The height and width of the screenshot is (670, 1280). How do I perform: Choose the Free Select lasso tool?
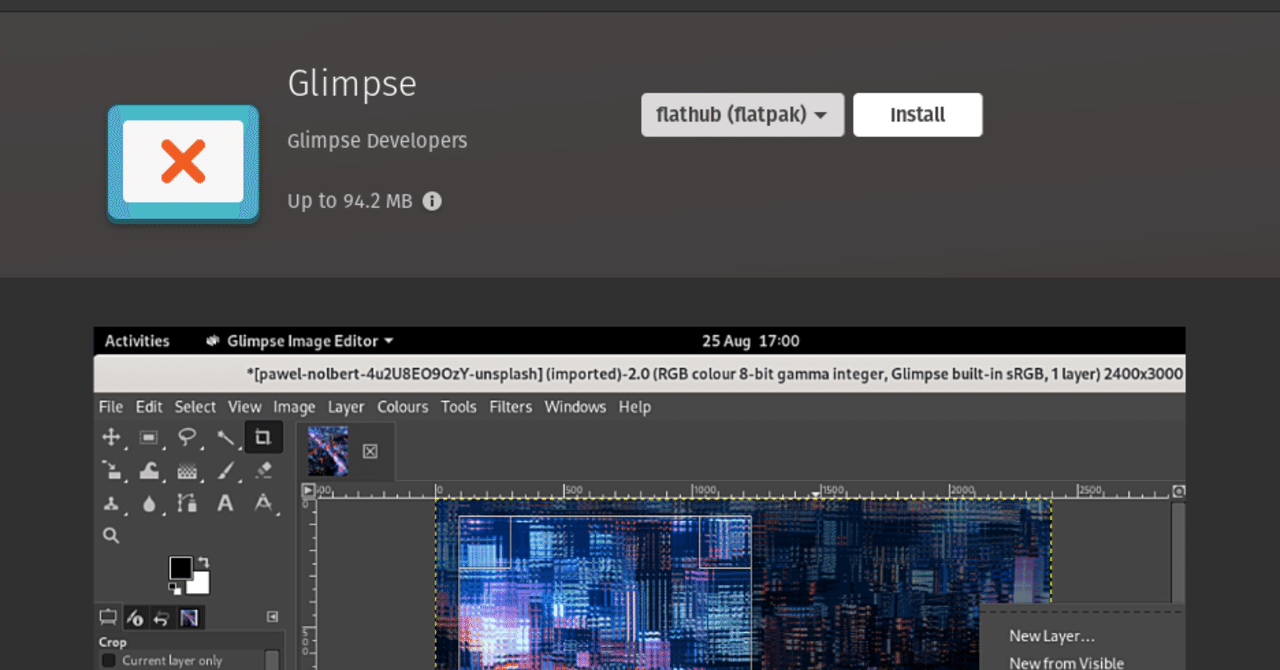[x=188, y=438]
